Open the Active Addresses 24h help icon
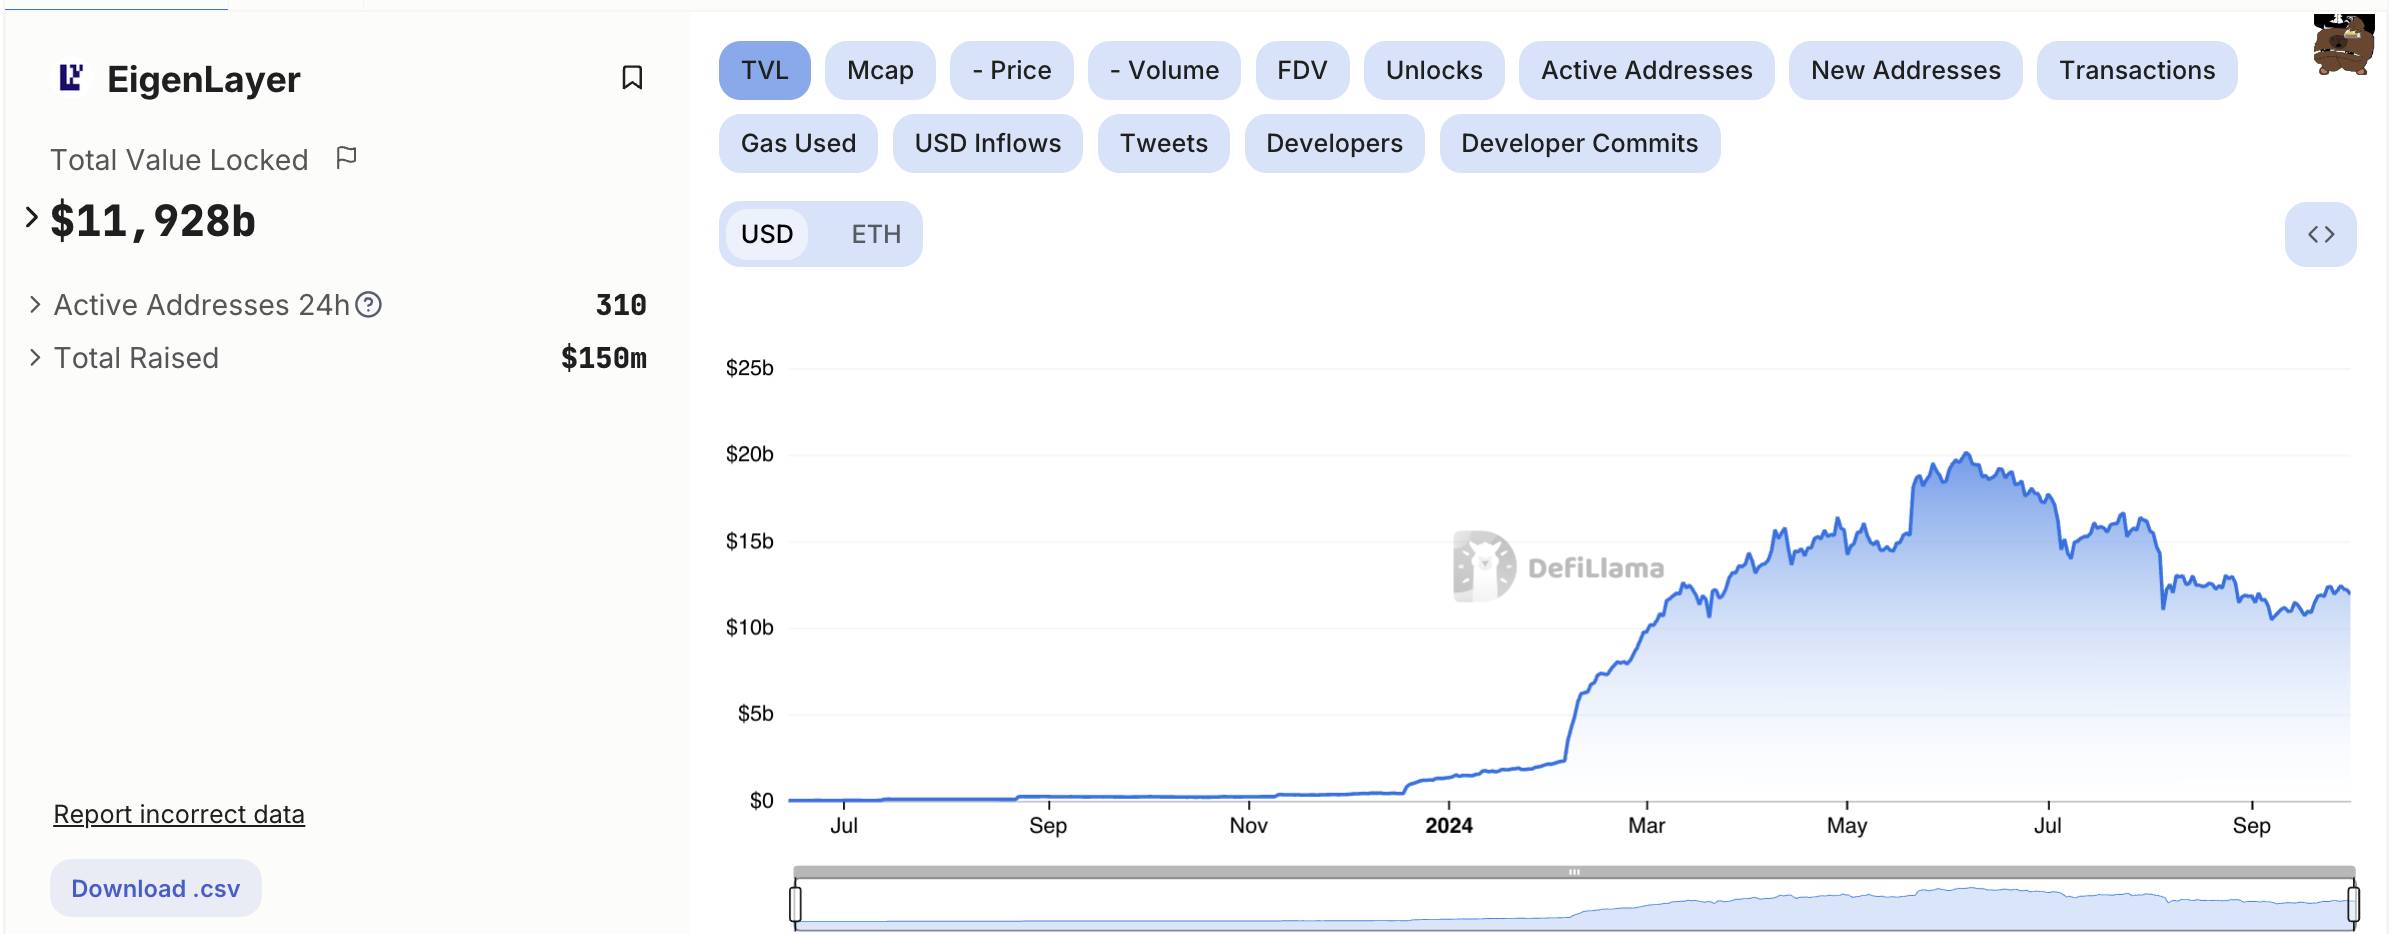Viewport: 2404px width, 934px height. (x=369, y=304)
